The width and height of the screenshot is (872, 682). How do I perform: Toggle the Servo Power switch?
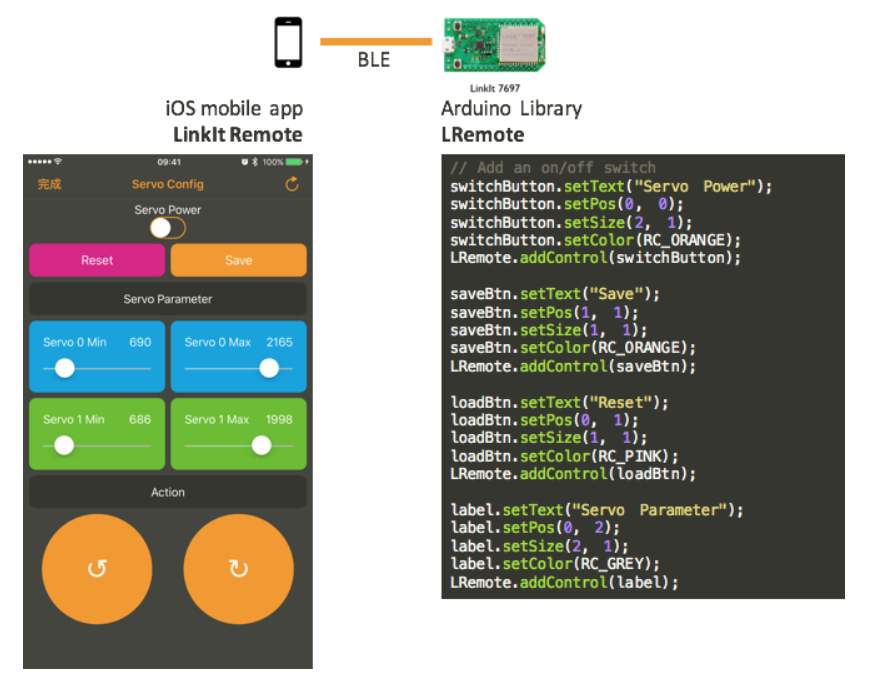[x=167, y=228]
